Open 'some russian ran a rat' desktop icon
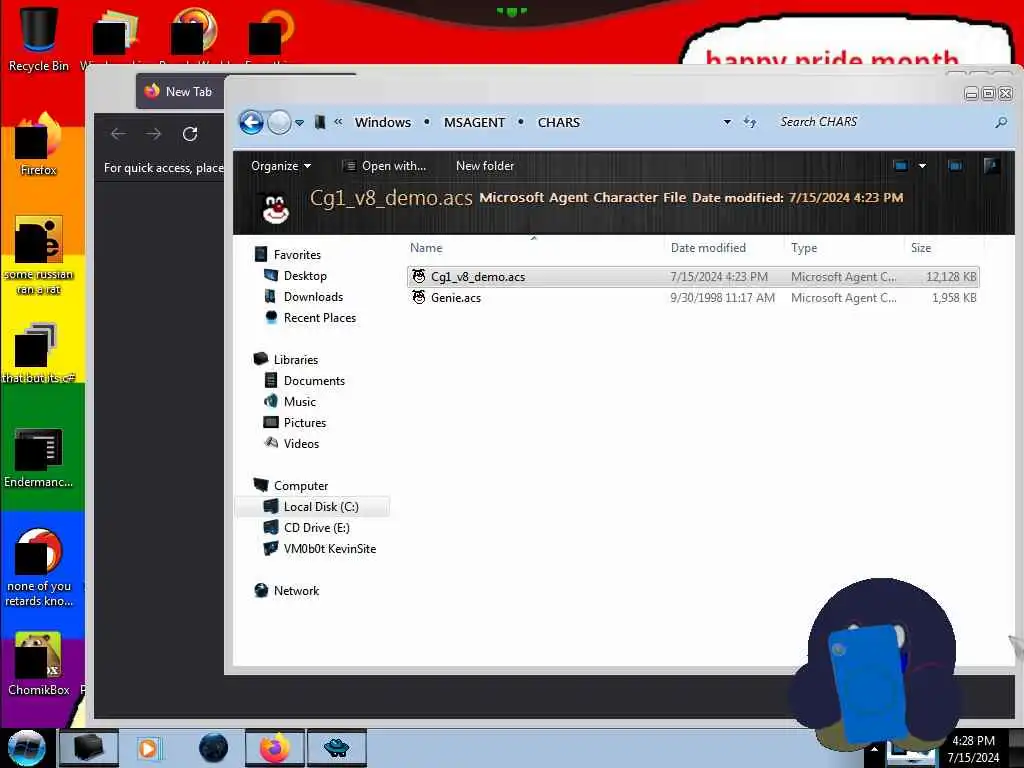 pyautogui.click(x=39, y=256)
